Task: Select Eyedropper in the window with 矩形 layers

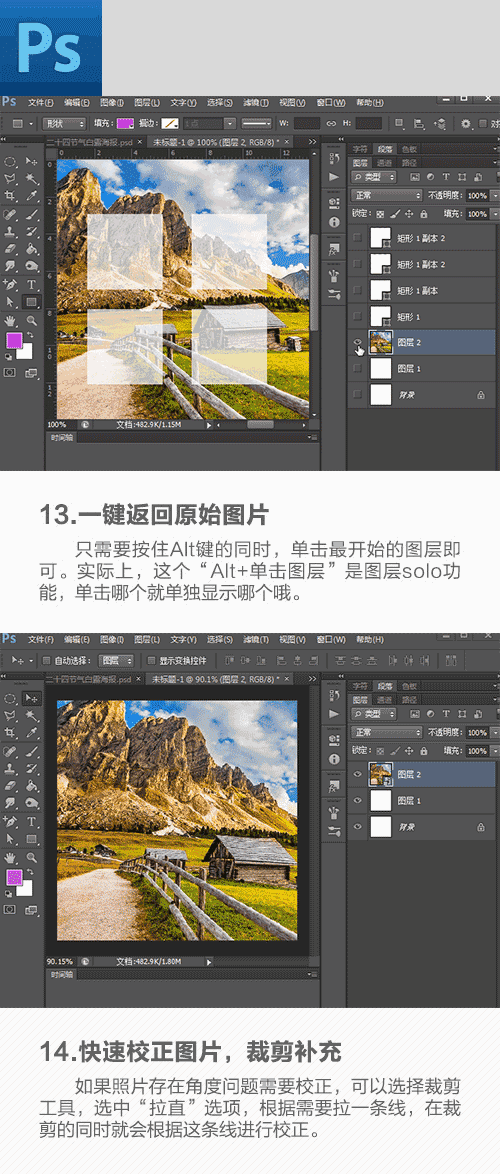Action: point(31,196)
